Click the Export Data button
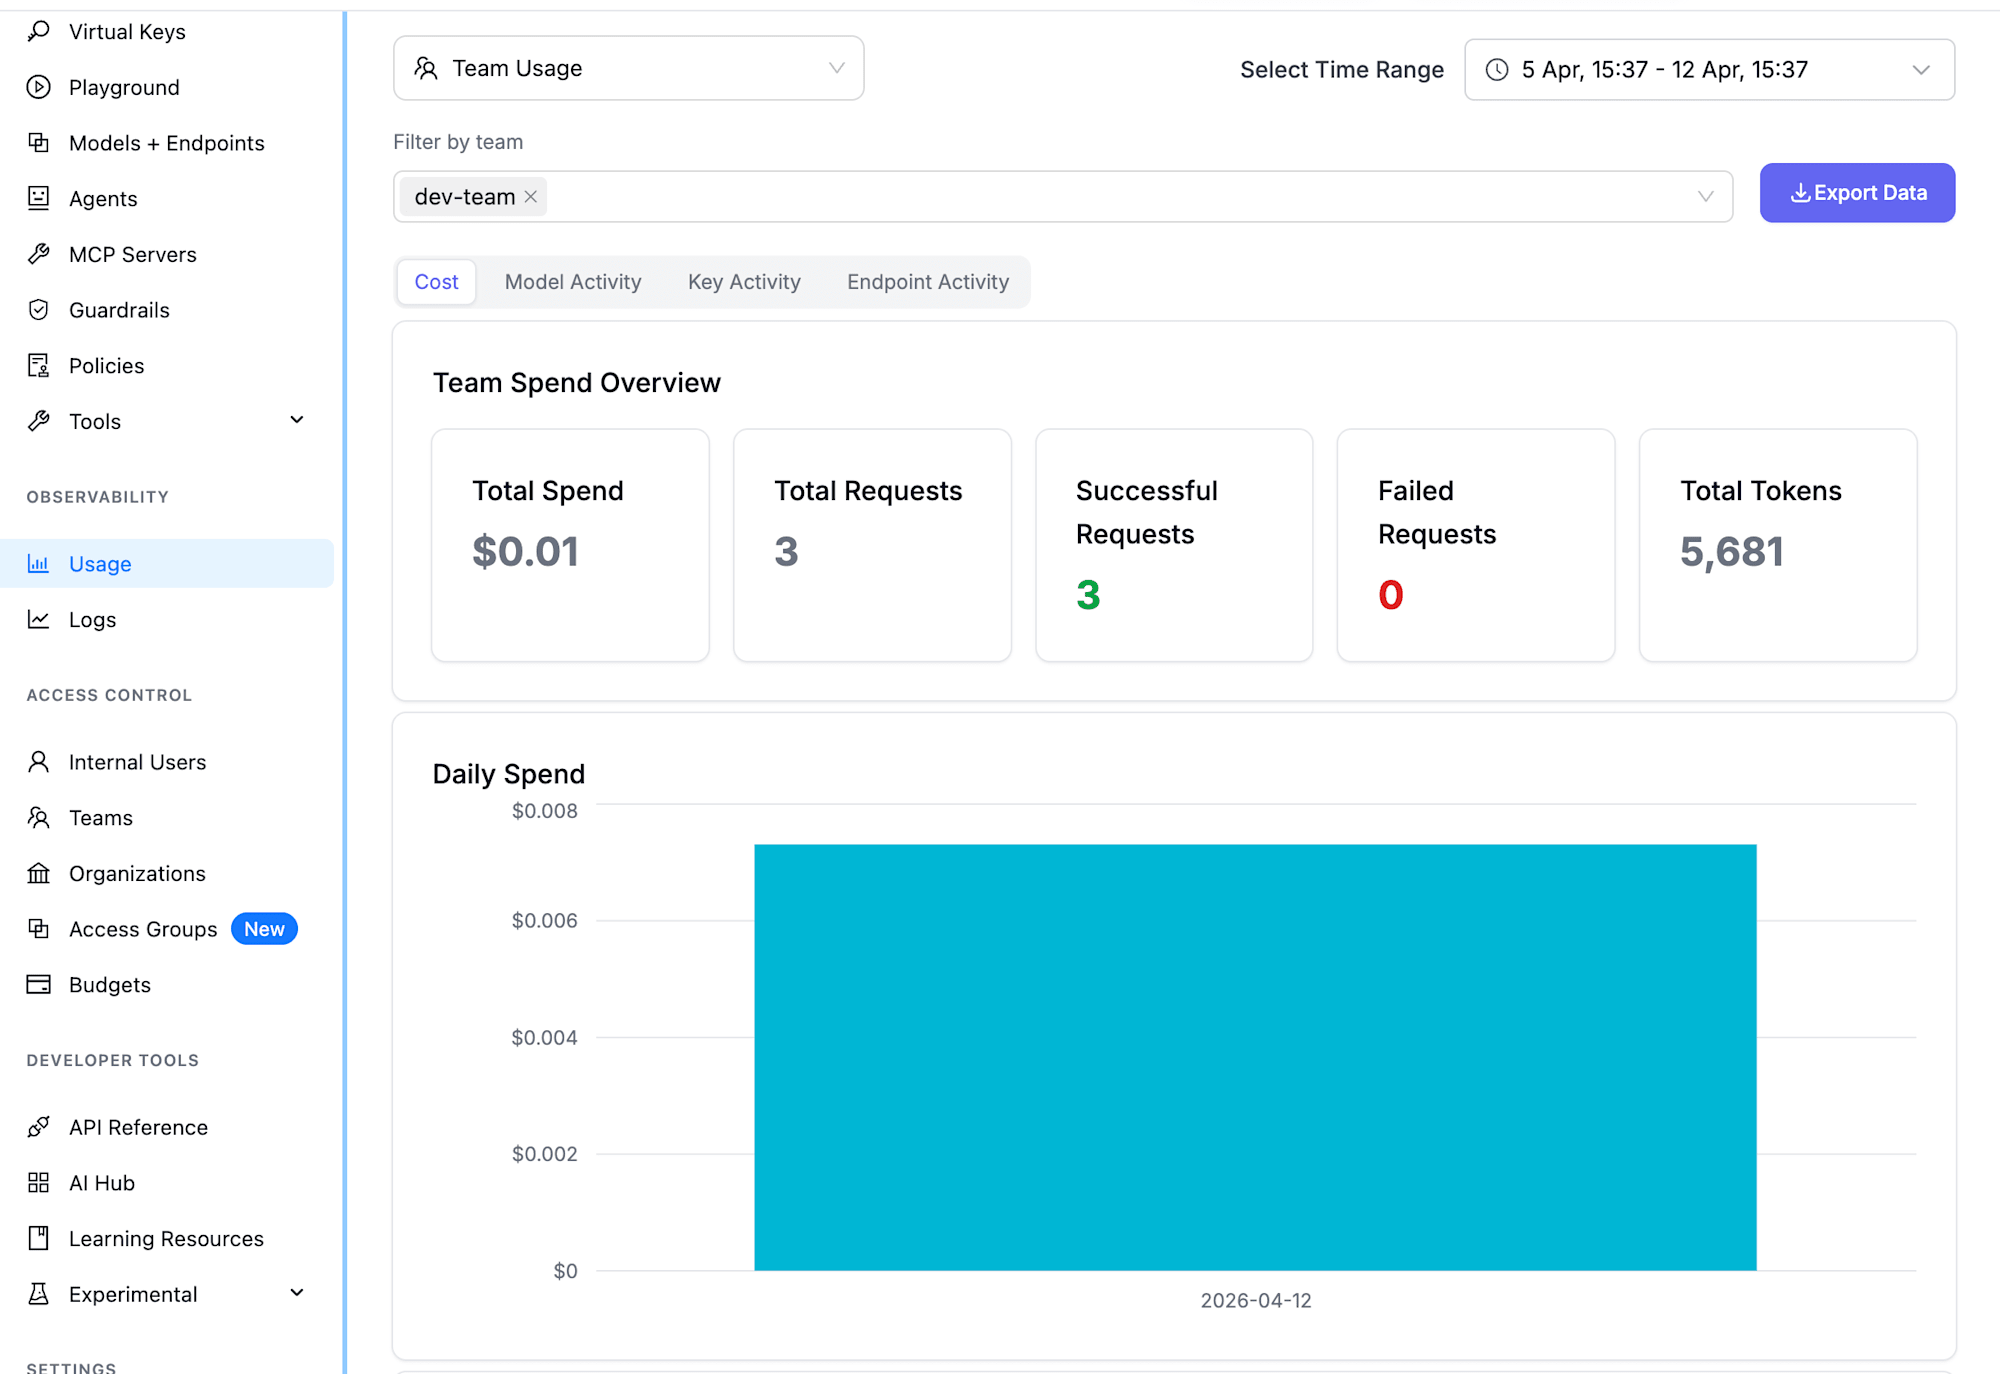 click(1857, 193)
